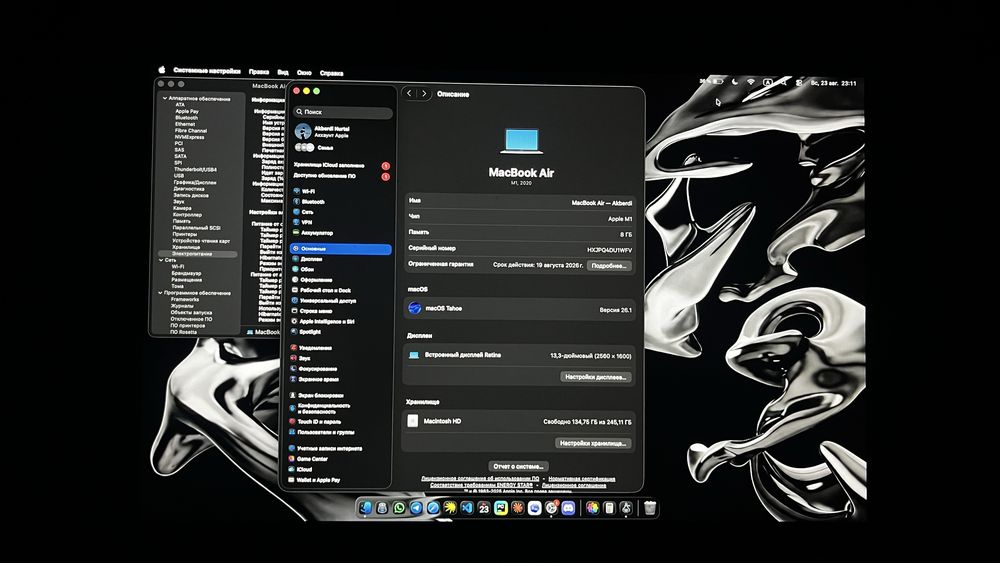Screen dimensions: 1000x563
Task: Open Системные настройки menu in menu bar
Action: [207, 71]
